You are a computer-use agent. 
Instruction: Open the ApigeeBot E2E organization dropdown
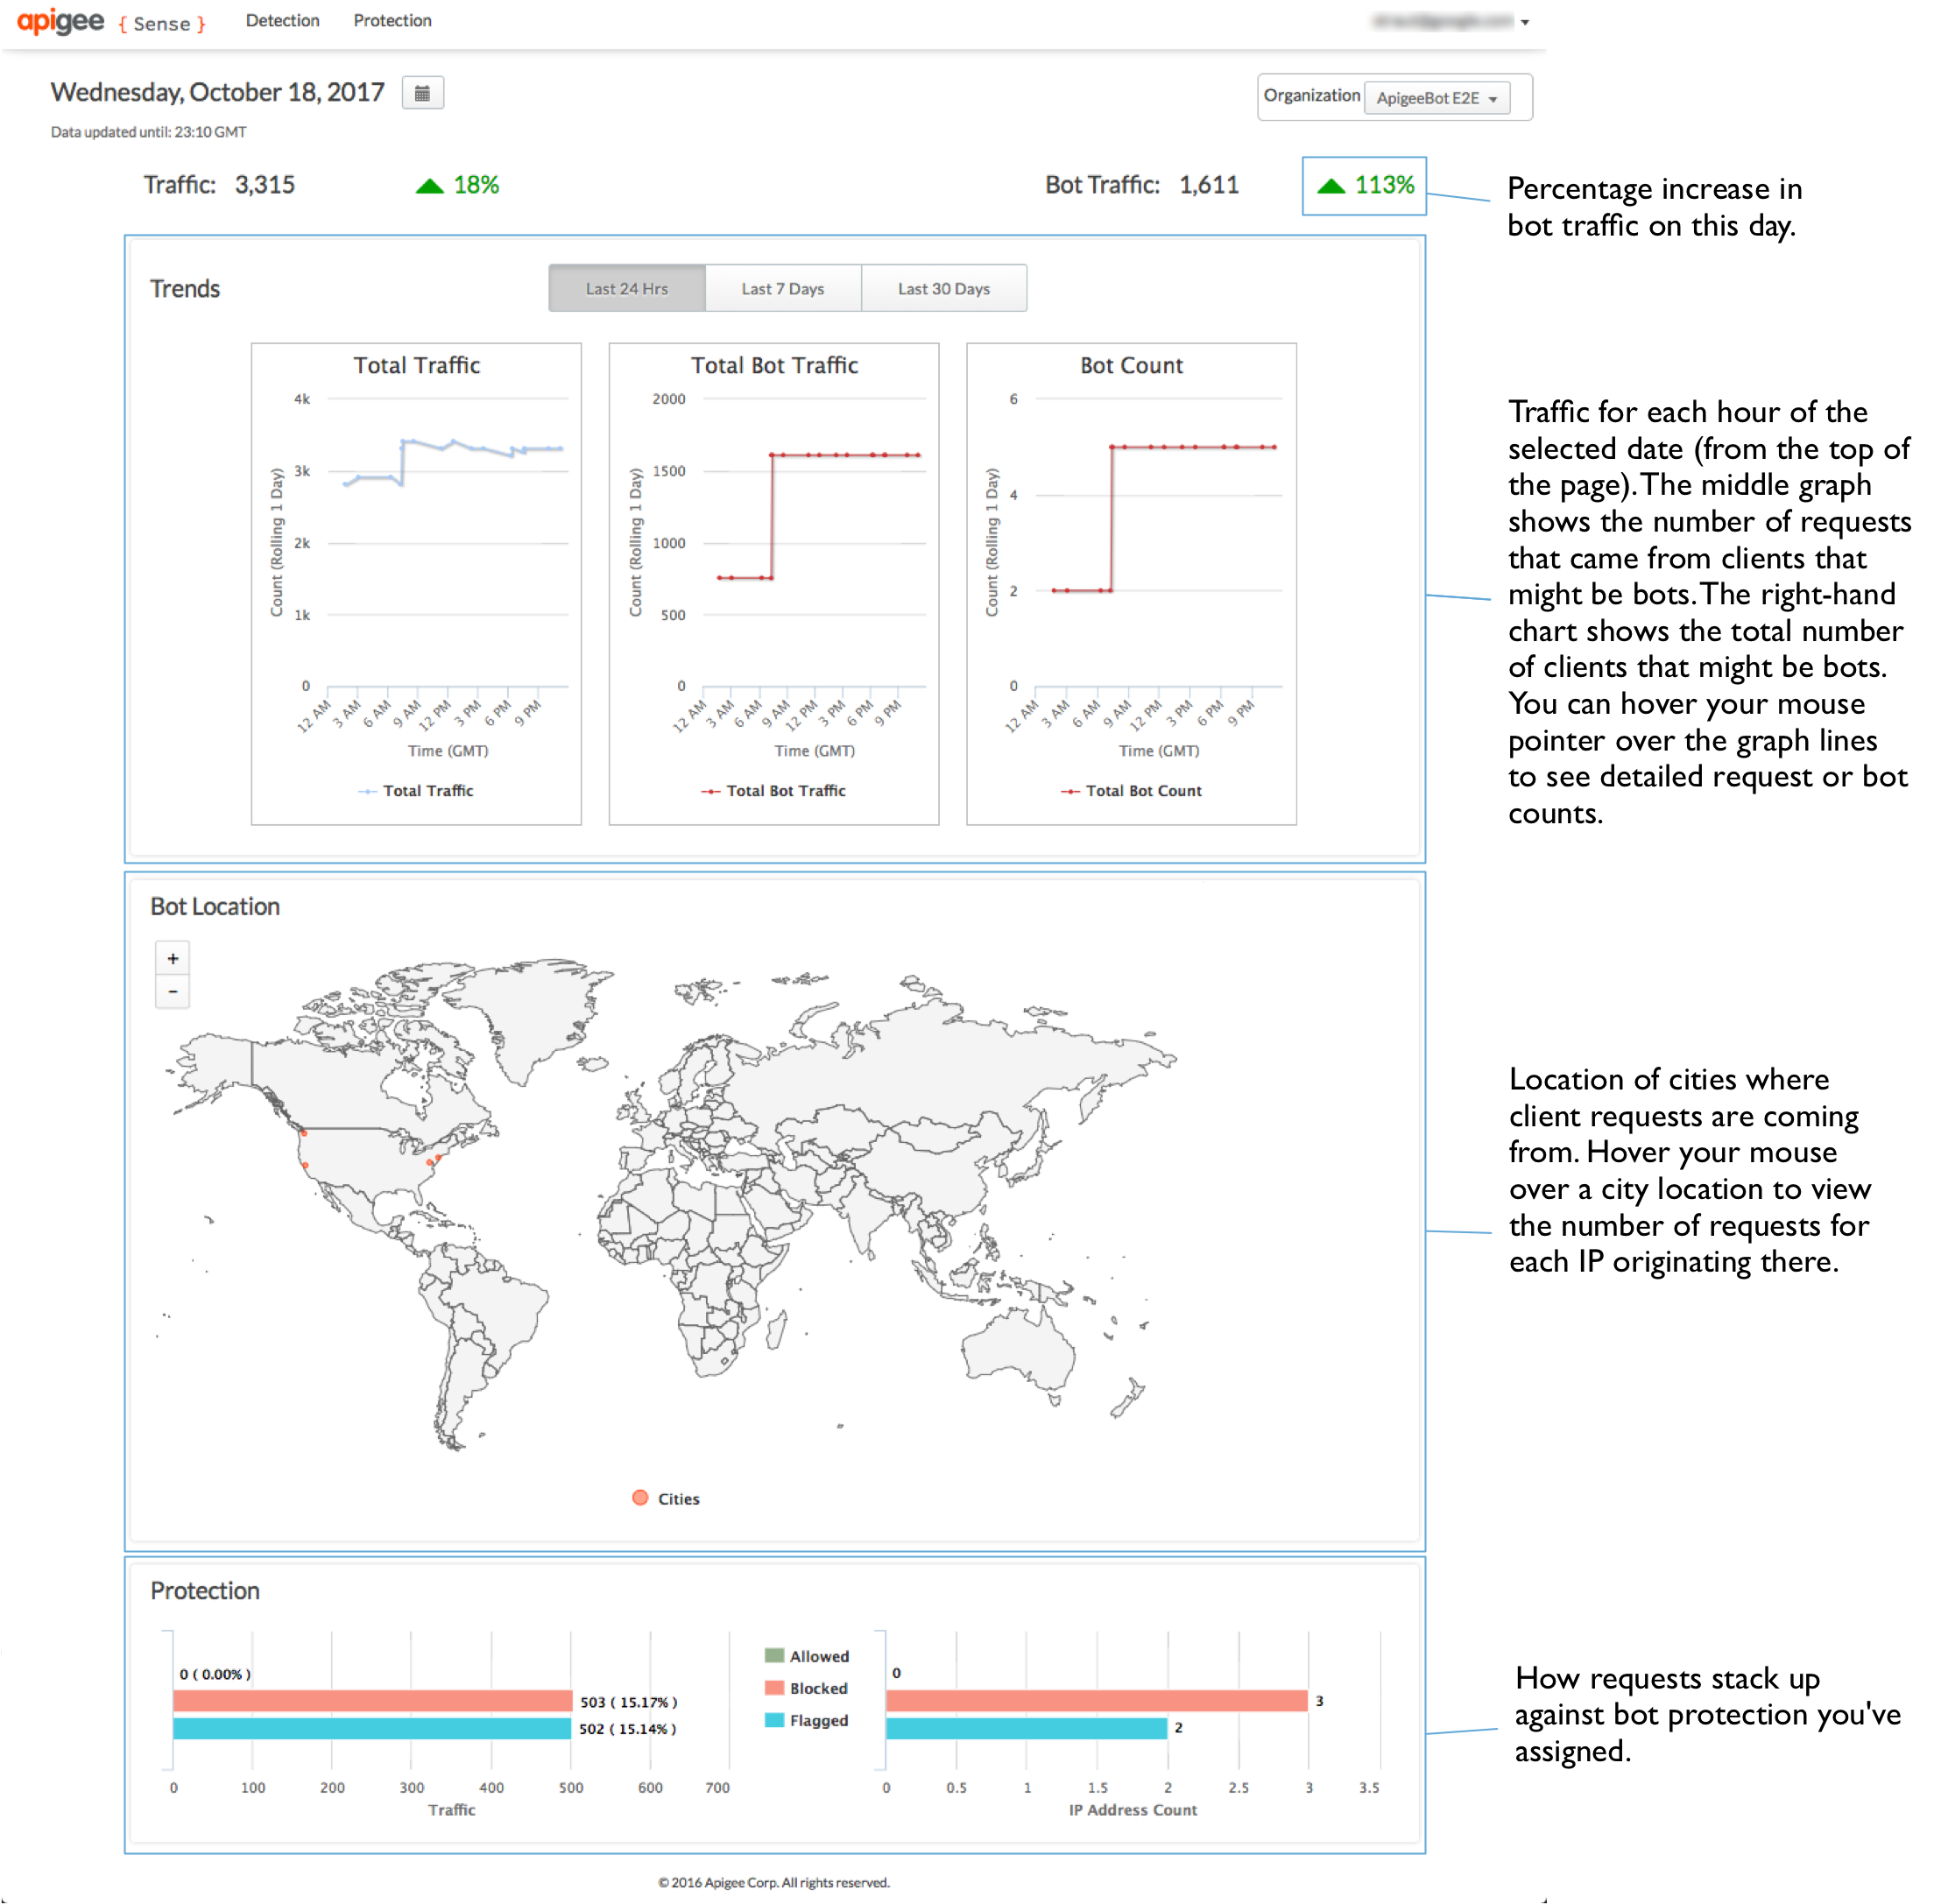click(1436, 98)
